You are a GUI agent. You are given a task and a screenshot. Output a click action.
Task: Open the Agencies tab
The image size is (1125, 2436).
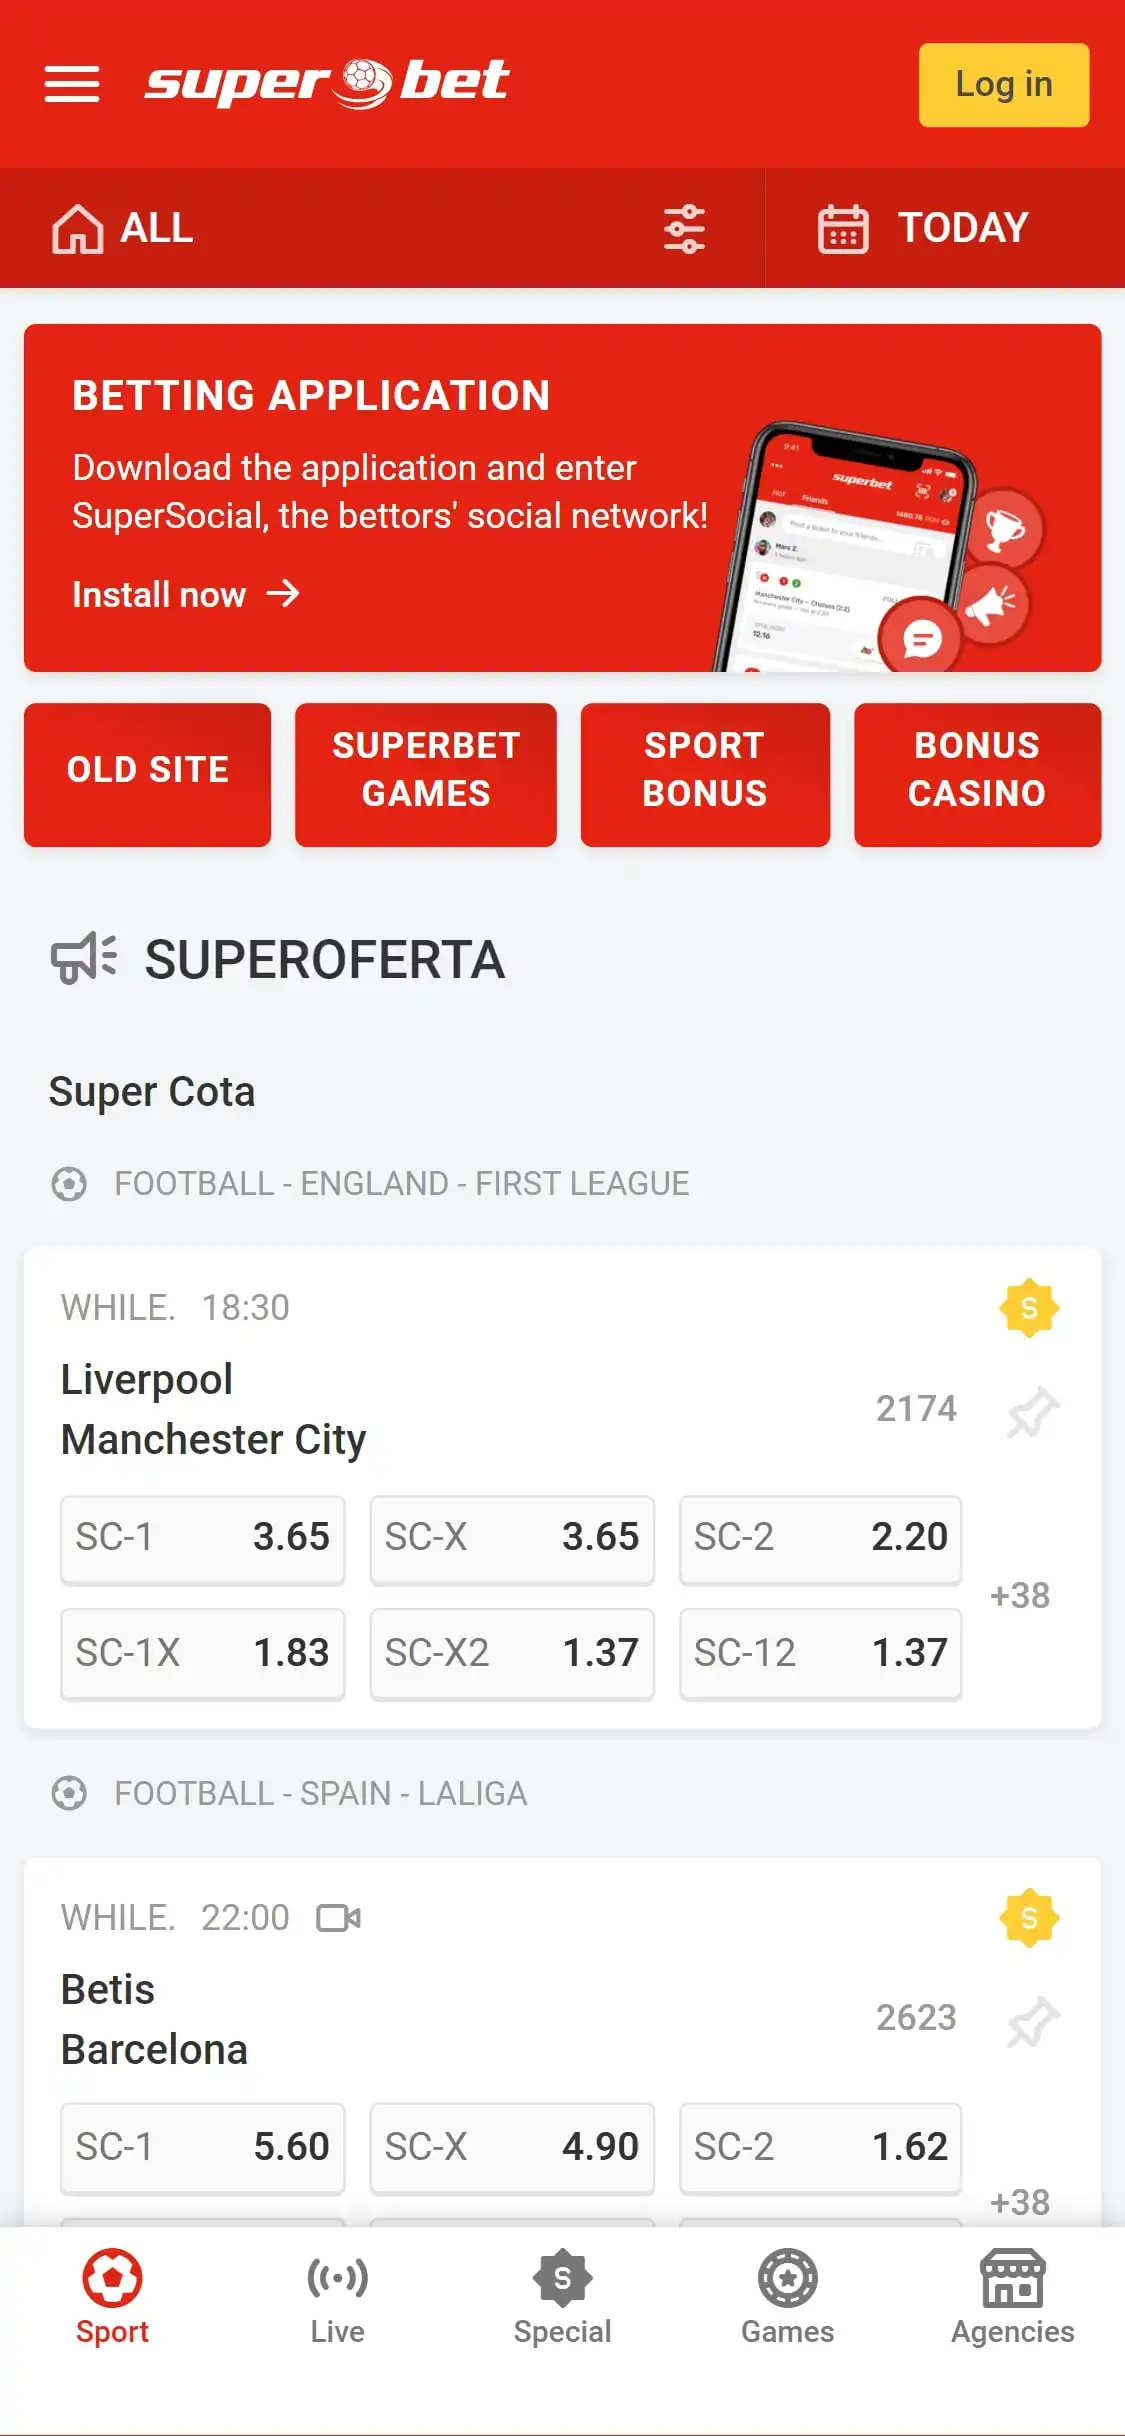pyautogui.click(x=1012, y=2297)
